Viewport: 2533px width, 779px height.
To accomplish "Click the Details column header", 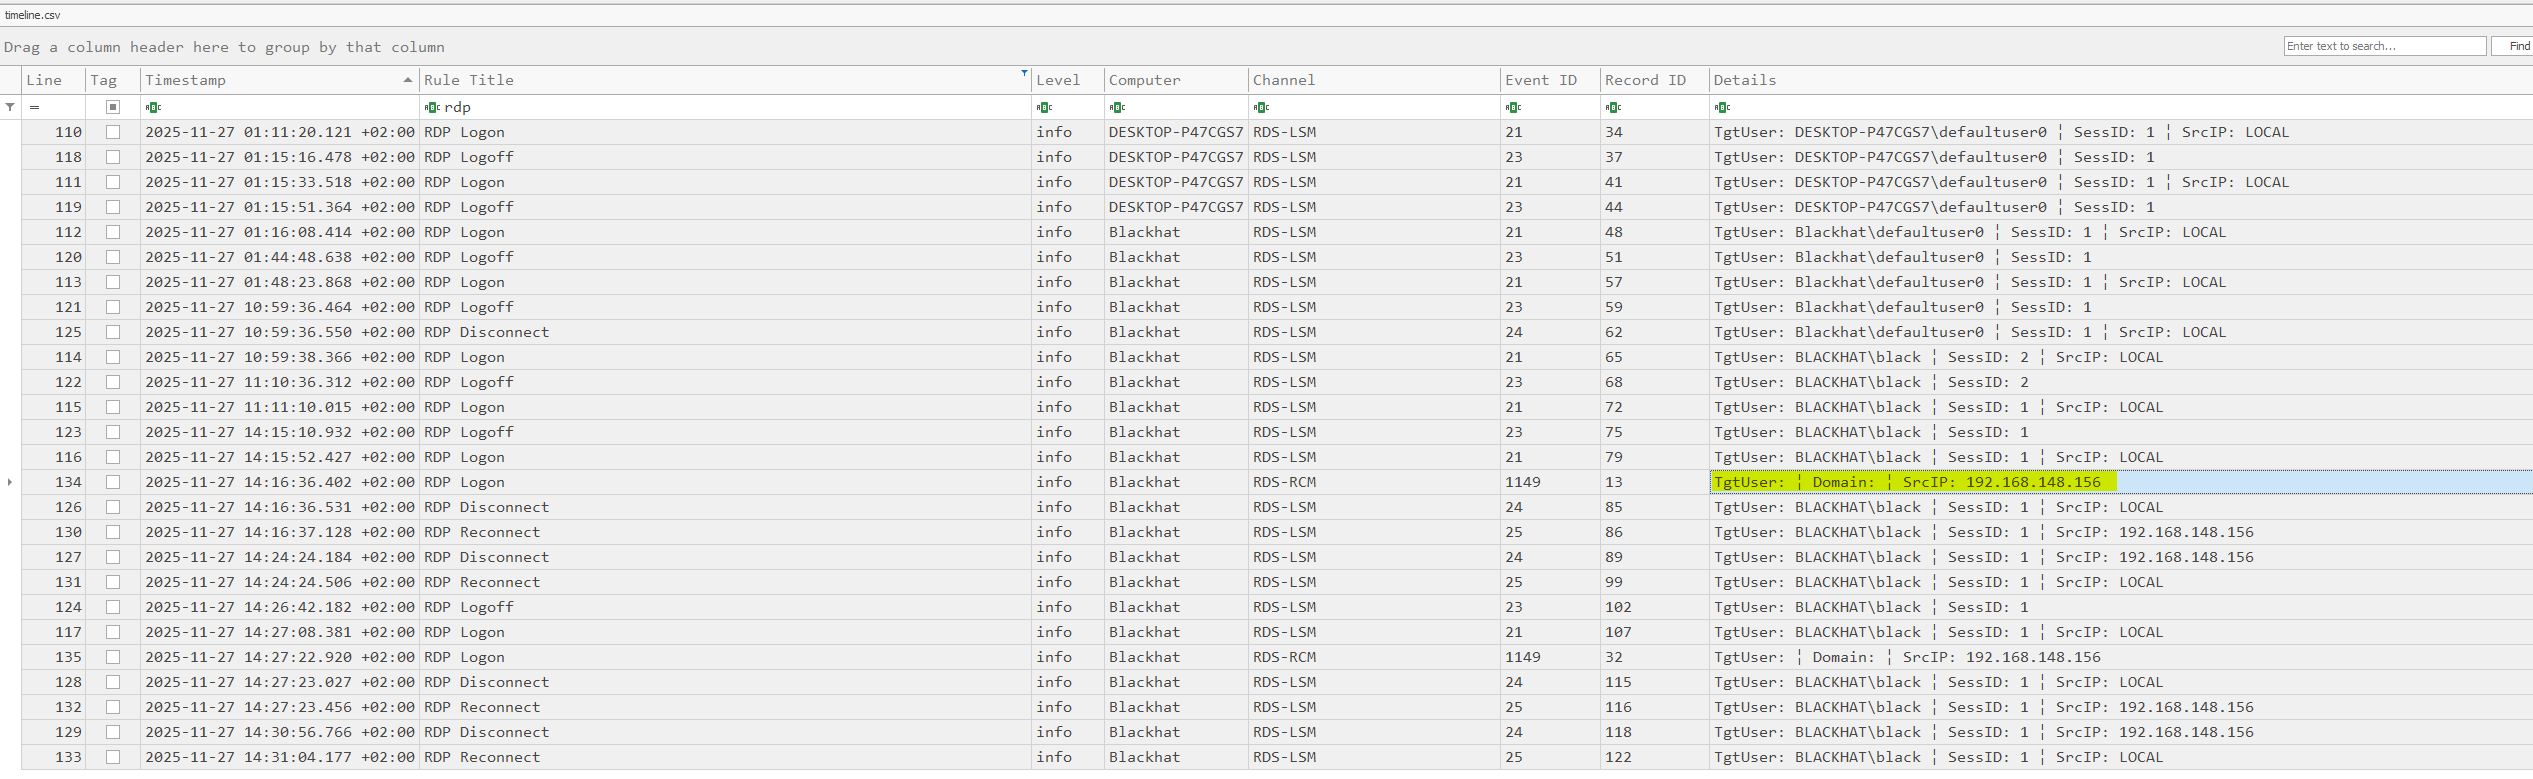I will (1744, 80).
